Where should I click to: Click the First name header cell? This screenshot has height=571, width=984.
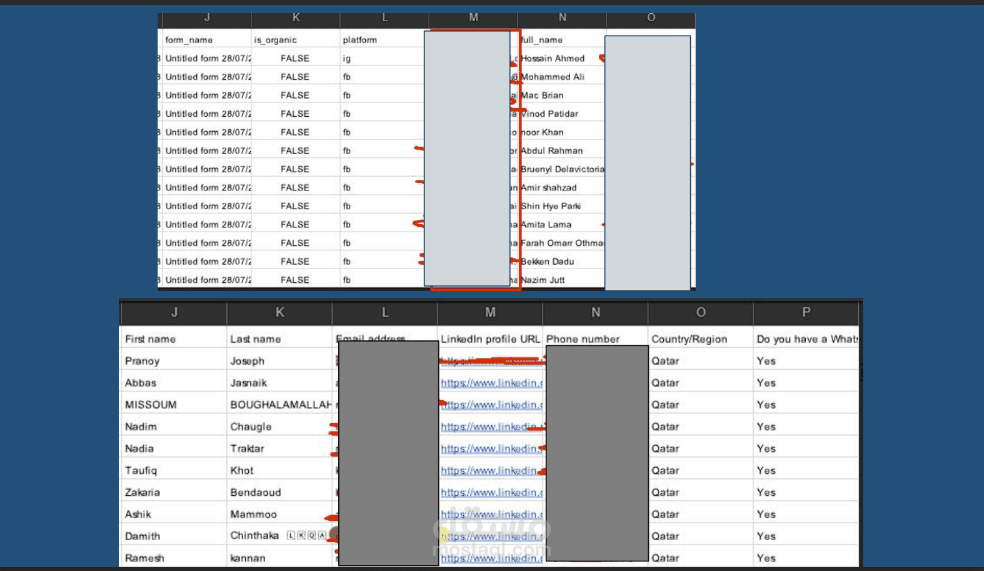[x=173, y=339]
